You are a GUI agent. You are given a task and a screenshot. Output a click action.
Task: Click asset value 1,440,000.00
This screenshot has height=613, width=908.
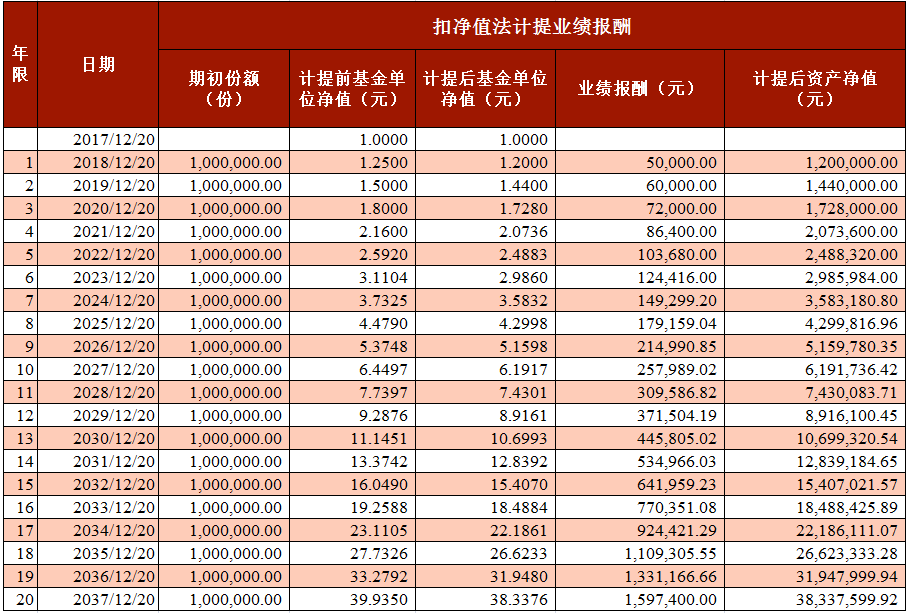[815, 186]
